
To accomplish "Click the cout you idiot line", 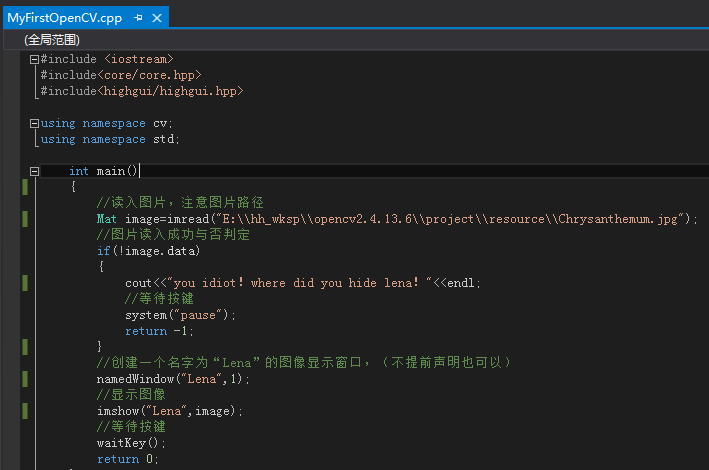I will click(303, 283).
